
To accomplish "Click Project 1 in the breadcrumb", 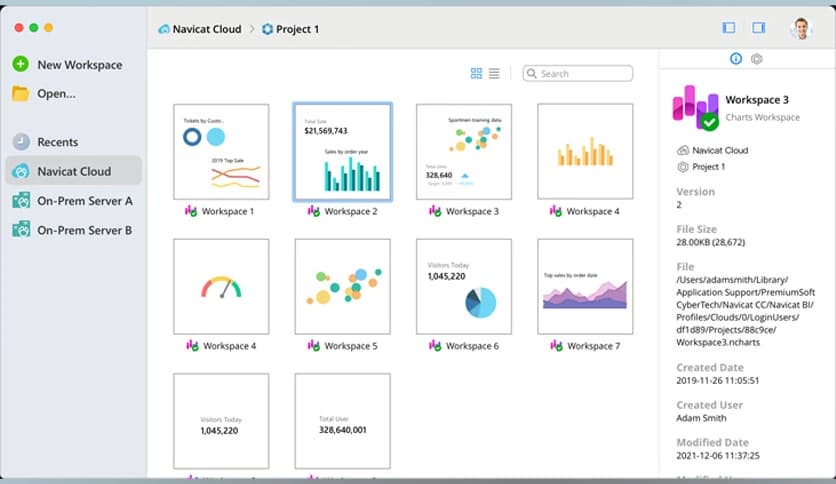I will coord(290,29).
